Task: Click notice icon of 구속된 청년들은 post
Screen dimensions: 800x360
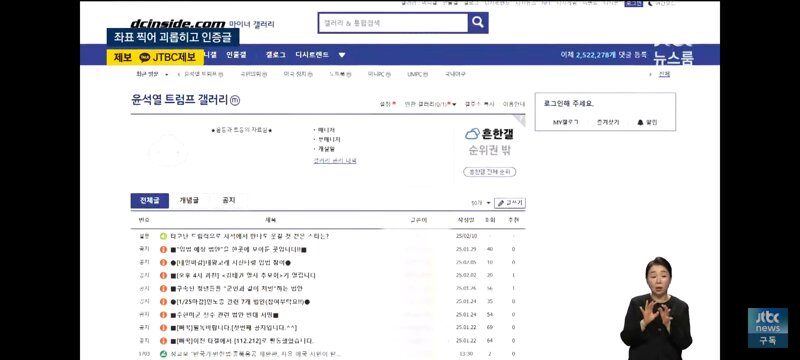Action: point(163,289)
